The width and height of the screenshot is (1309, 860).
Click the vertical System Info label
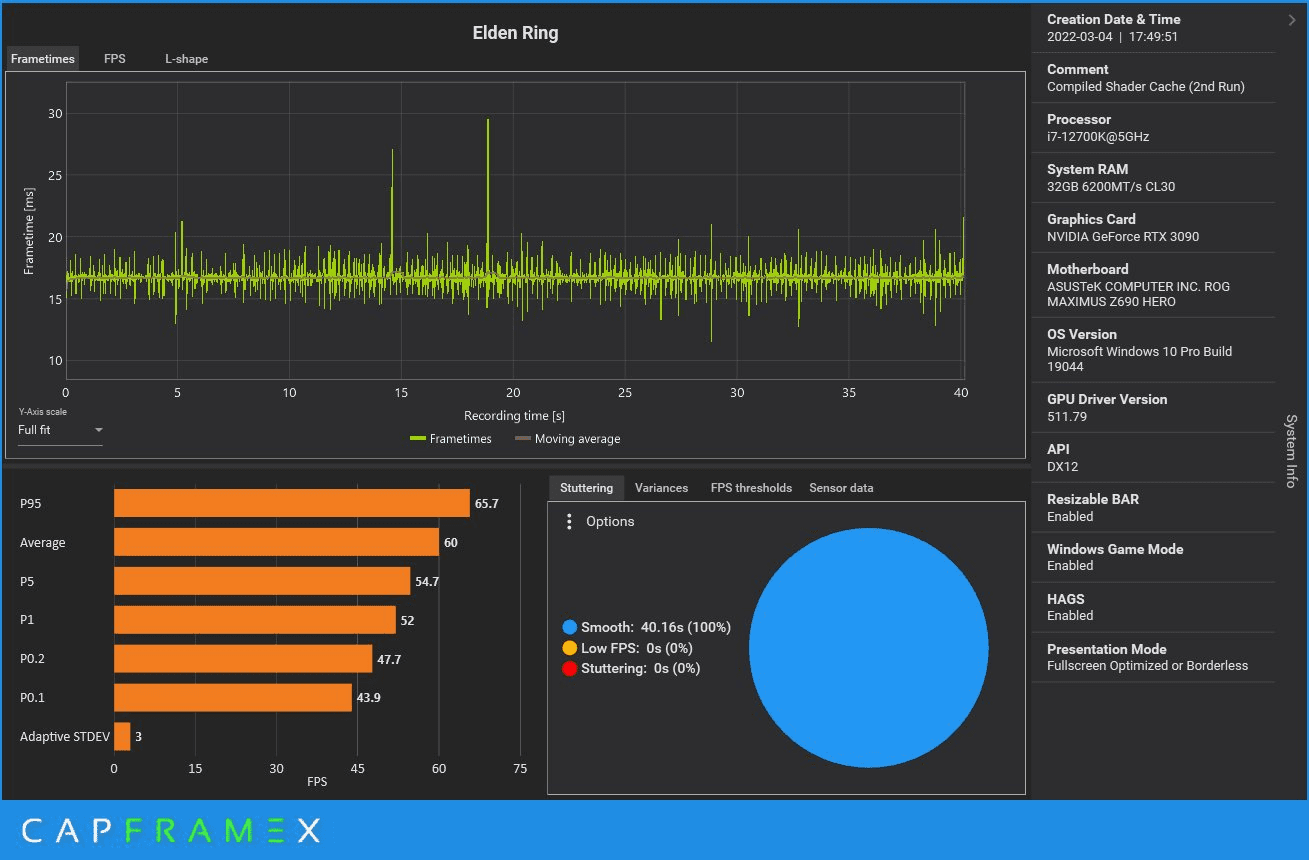click(x=1291, y=451)
